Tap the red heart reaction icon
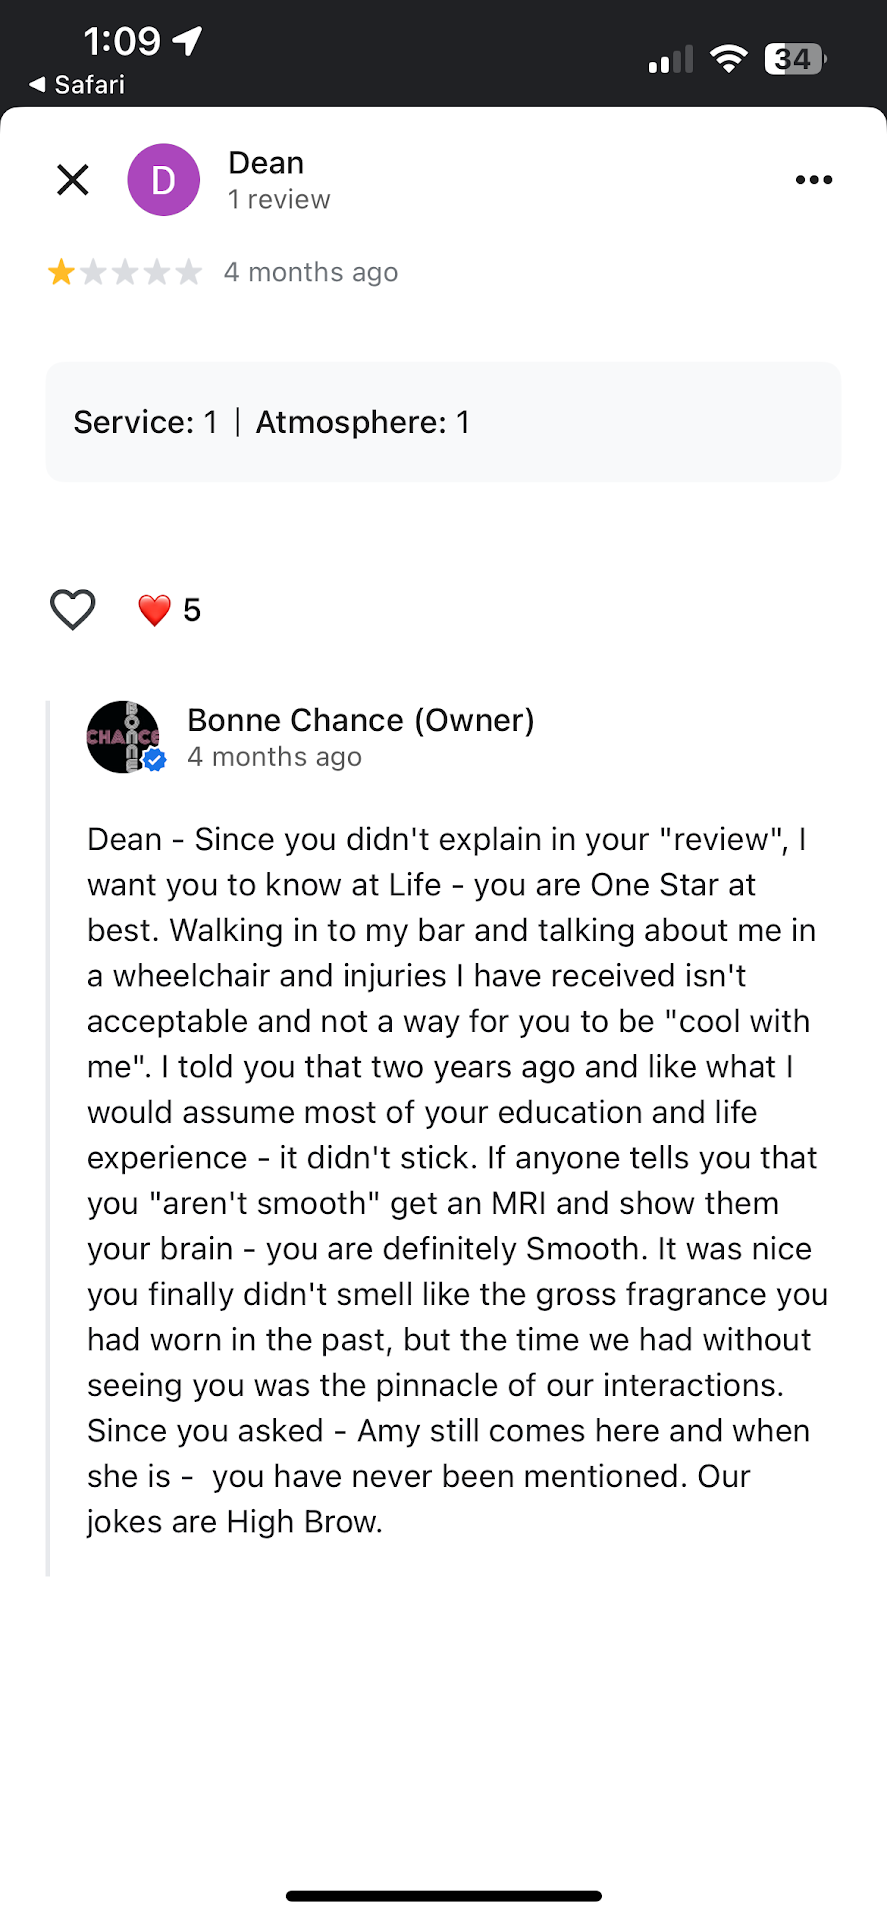 [154, 610]
